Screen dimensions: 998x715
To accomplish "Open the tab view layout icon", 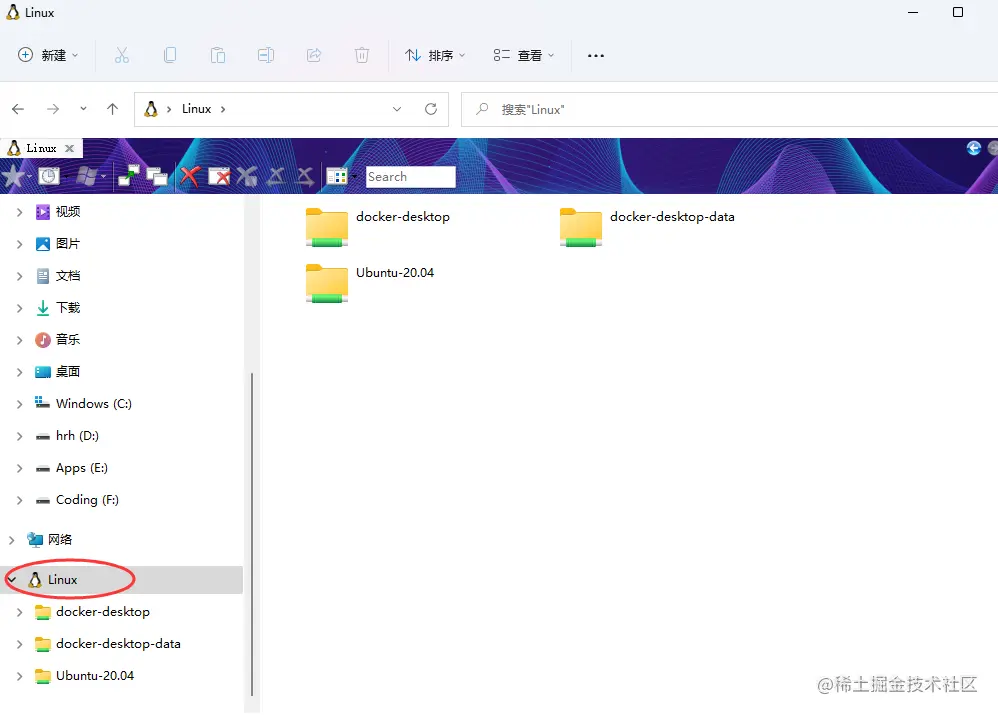I will (337, 176).
